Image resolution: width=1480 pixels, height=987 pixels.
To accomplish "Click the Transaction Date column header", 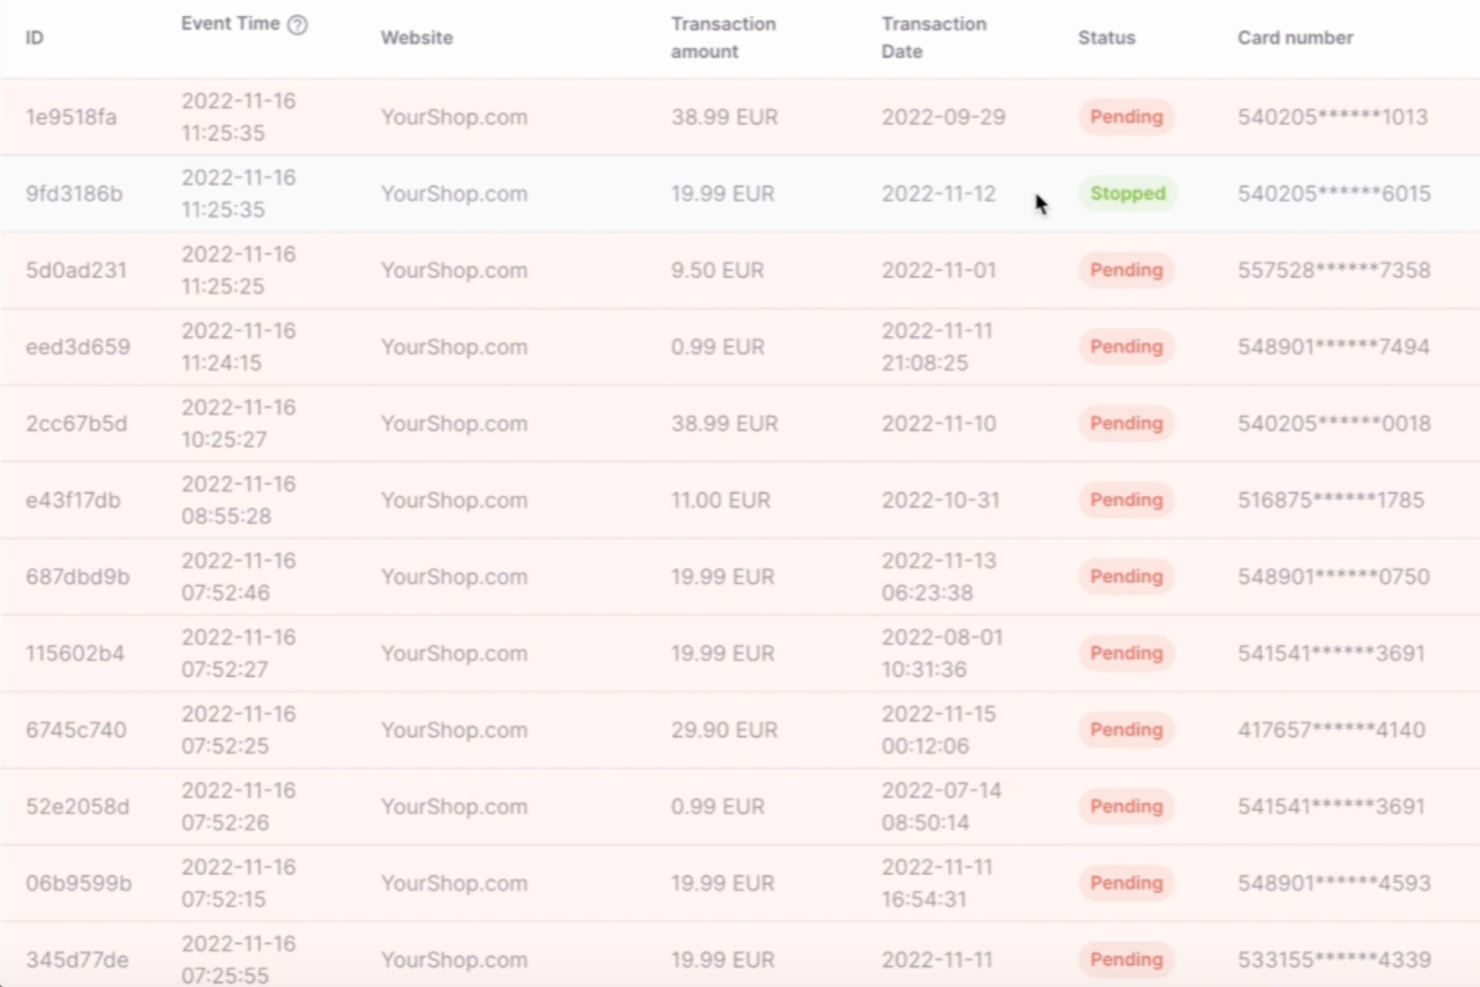I will (x=932, y=37).
